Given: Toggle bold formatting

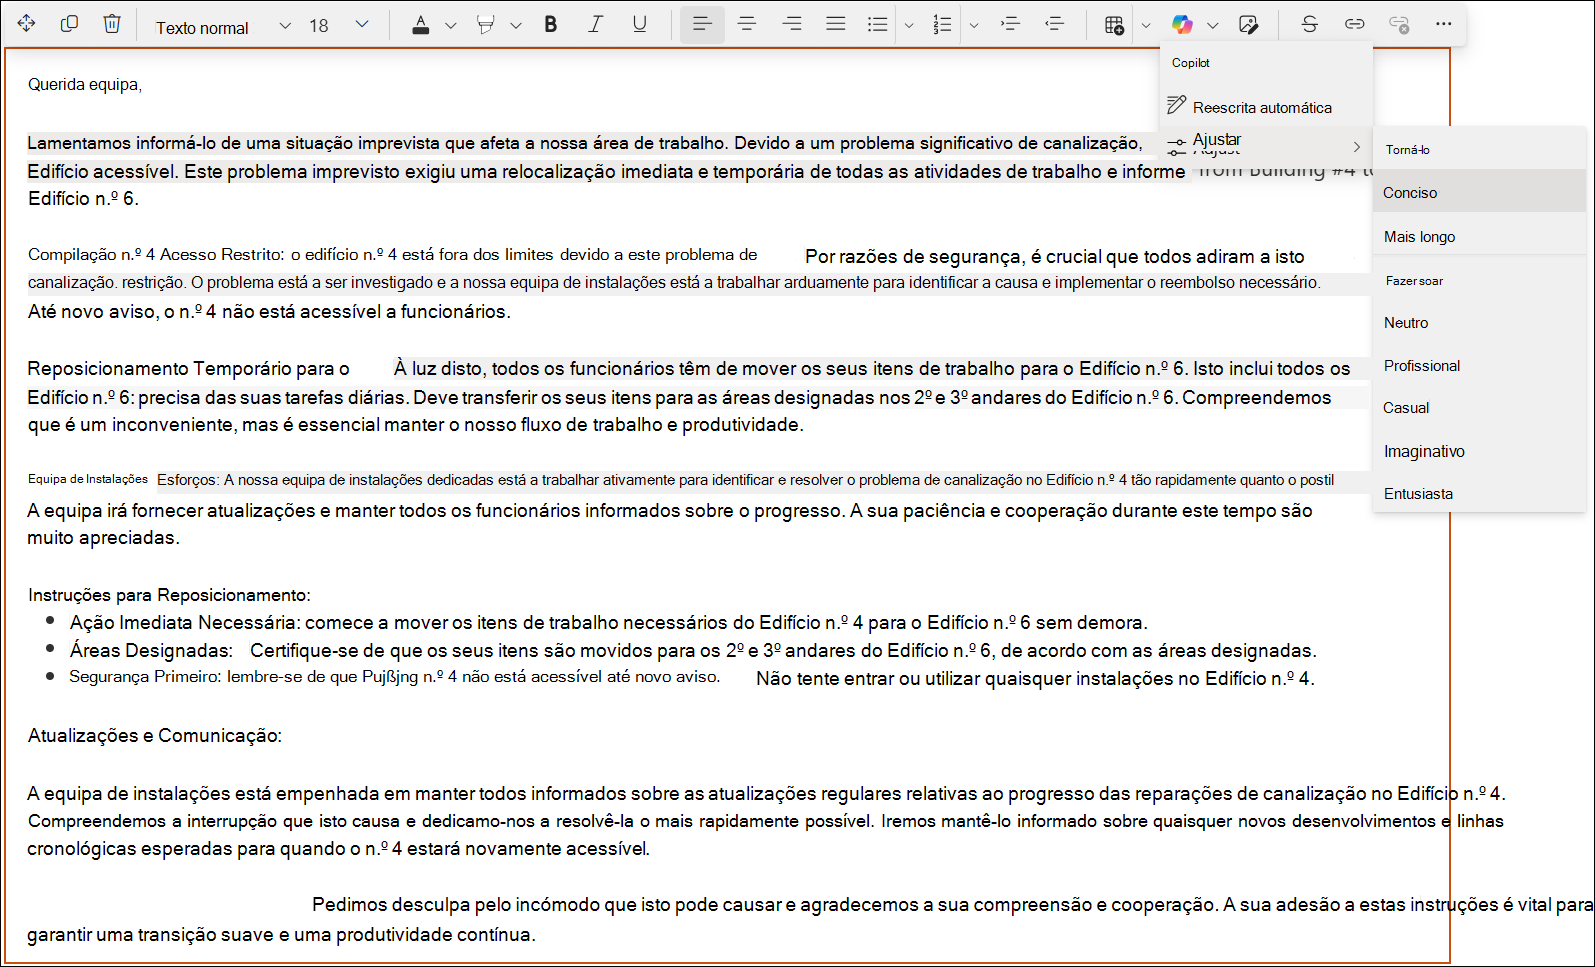Looking at the screenshot, I should pos(551,25).
